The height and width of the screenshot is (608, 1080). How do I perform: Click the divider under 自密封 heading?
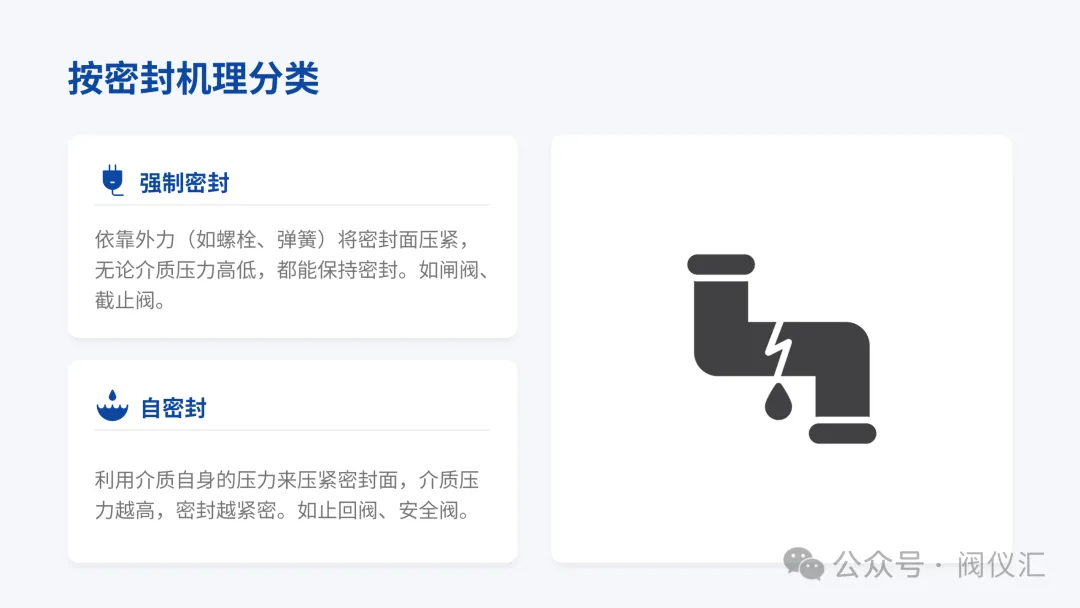tap(292, 430)
